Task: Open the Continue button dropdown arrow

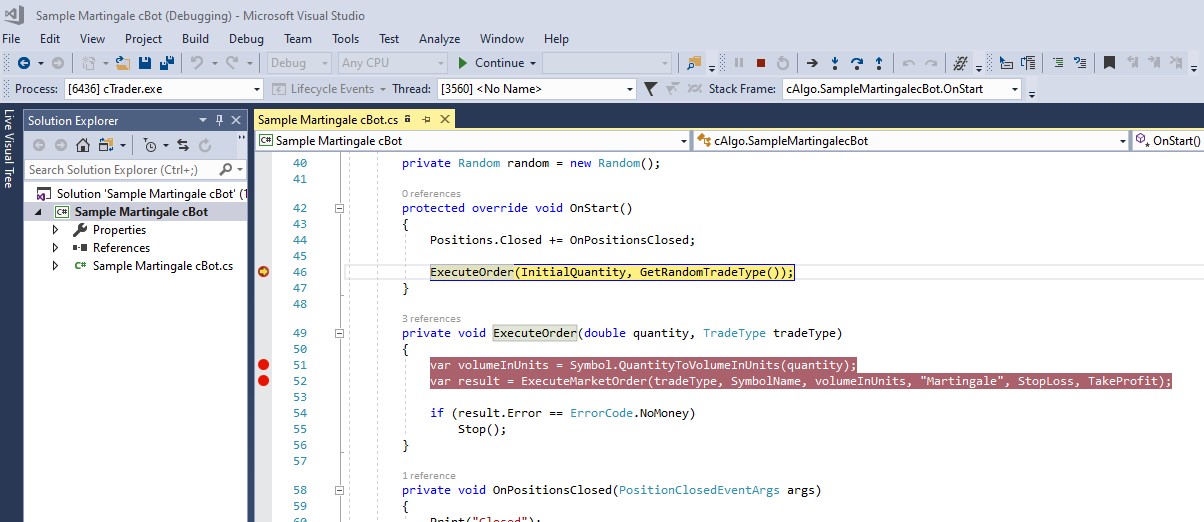Action: [533, 63]
